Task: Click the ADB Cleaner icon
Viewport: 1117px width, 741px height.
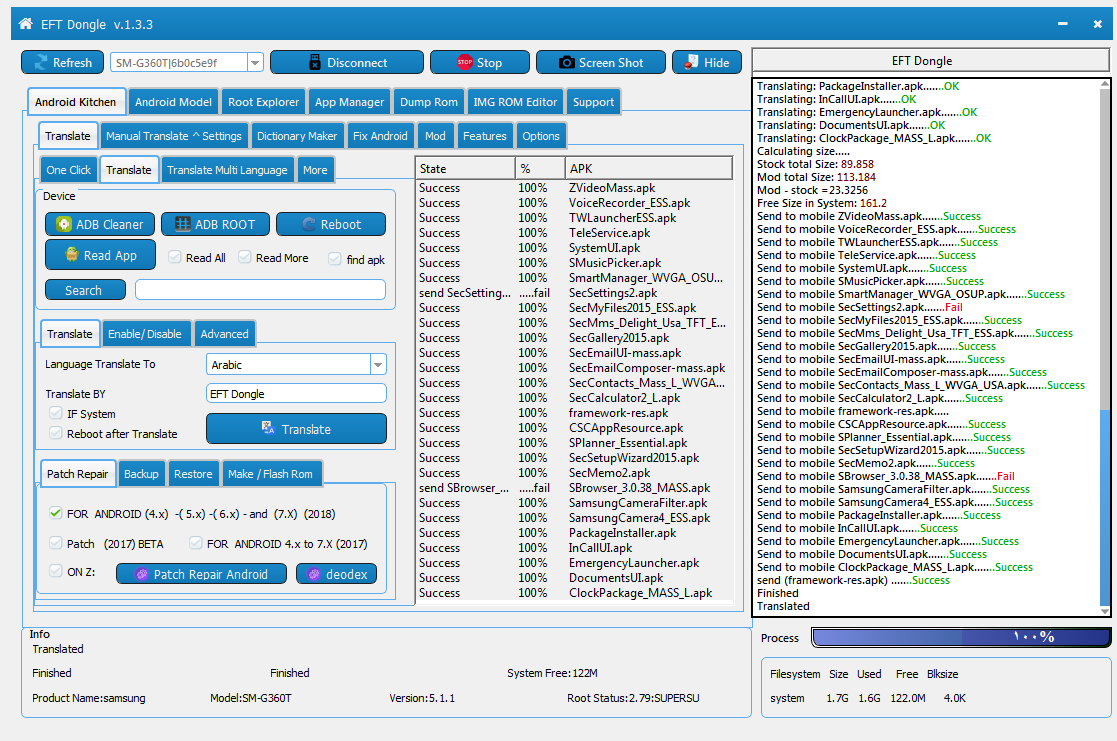Action: (64, 224)
